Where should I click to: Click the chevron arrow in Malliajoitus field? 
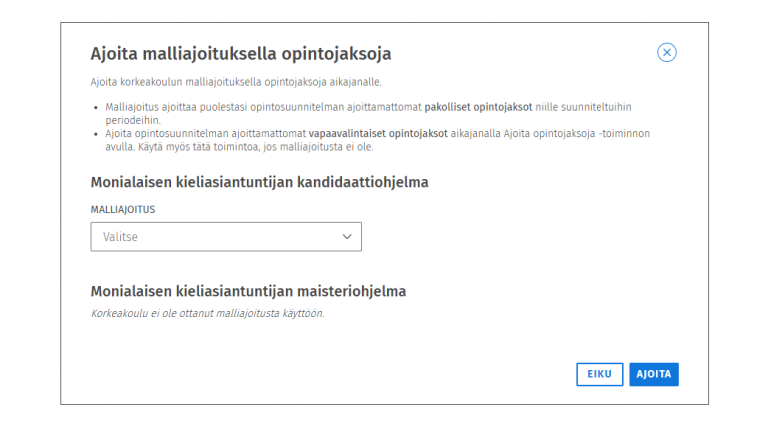click(347, 237)
